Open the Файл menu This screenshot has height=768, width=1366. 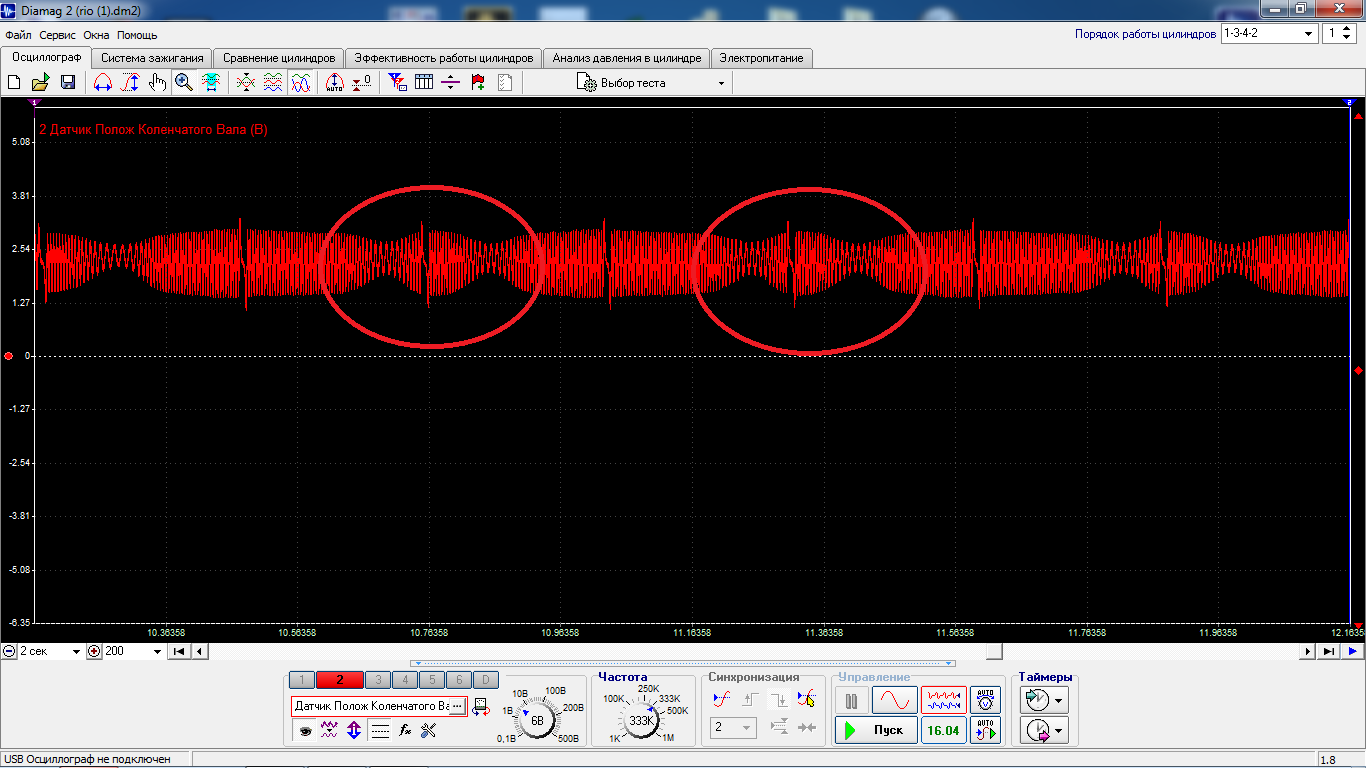click(x=18, y=34)
